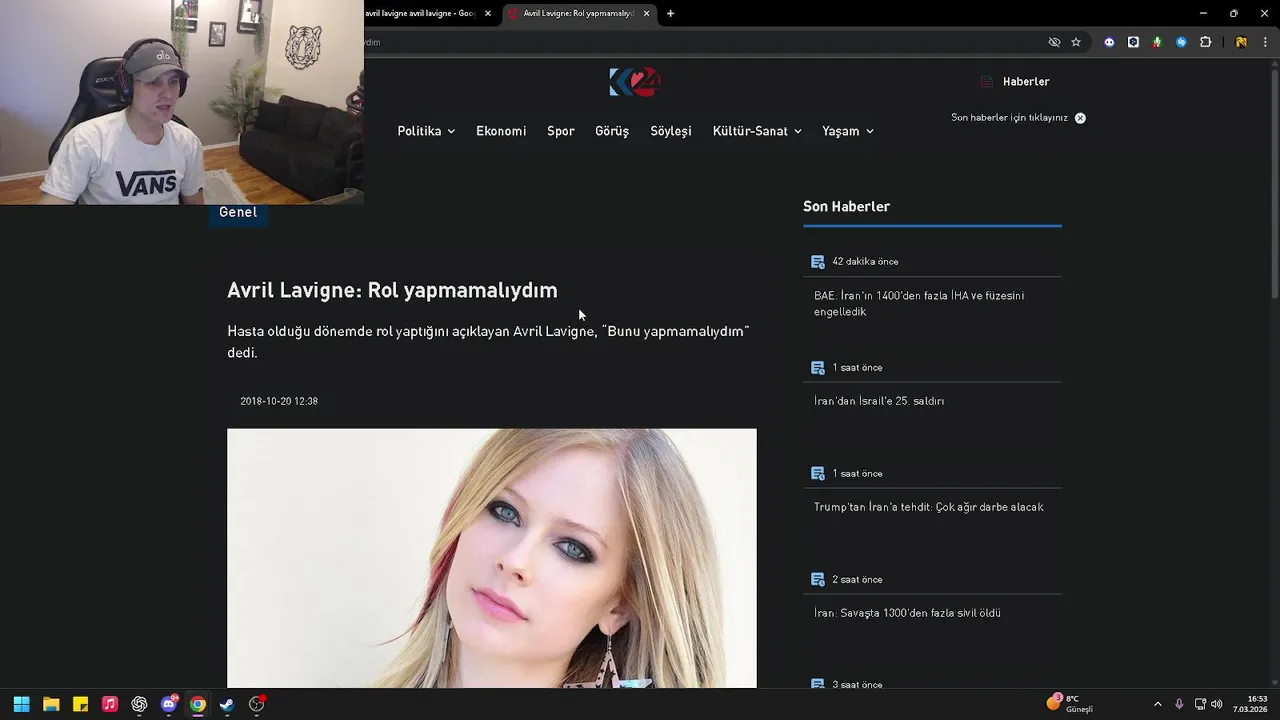Open the network status tray icon
Viewport: 1280px width, 720px height.
click(x=1200, y=704)
